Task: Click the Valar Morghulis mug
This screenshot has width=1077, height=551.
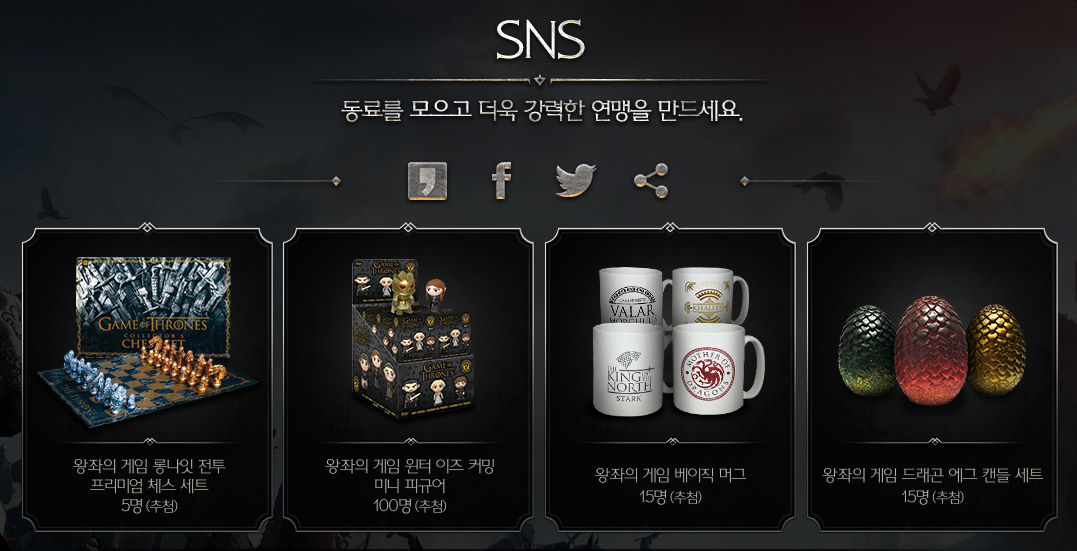Action: (633, 298)
